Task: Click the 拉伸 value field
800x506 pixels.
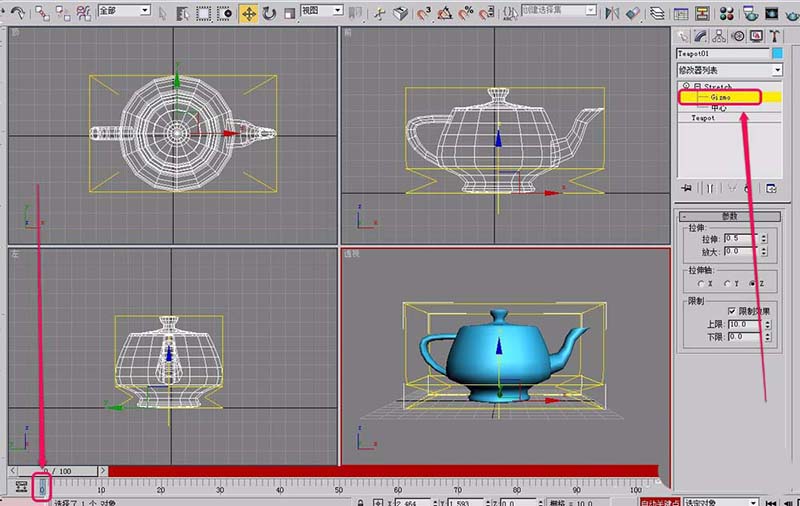Action: pyautogui.click(x=741, y=238)
